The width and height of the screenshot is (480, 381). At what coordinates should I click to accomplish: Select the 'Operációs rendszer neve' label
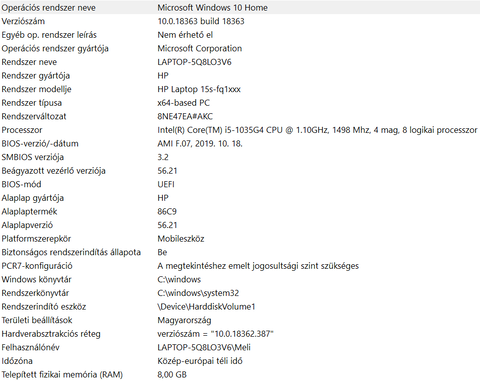click(x=48, y=8)
